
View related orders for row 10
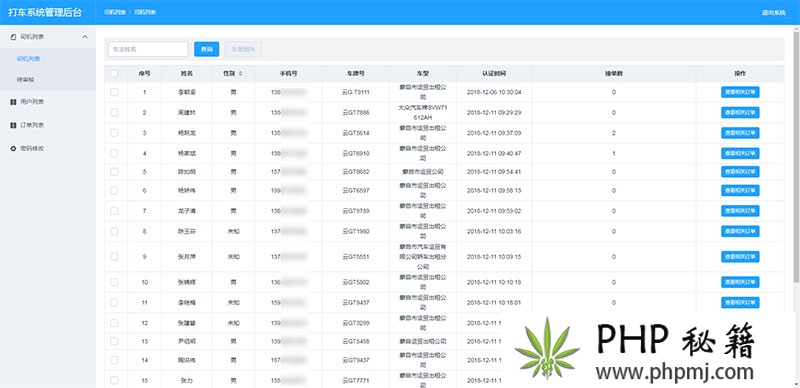[x=740, y=282]
